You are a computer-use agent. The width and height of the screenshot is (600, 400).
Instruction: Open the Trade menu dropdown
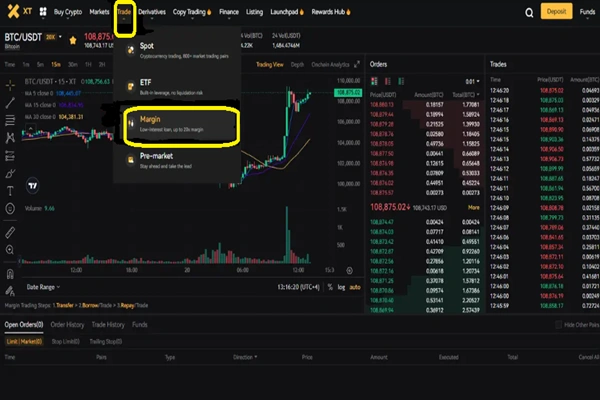click(x=124, y=13)
